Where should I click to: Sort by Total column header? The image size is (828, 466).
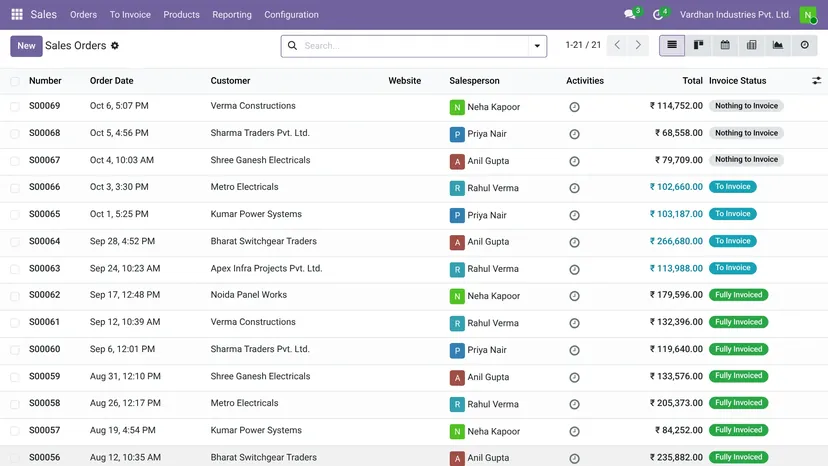pos(692,81)
